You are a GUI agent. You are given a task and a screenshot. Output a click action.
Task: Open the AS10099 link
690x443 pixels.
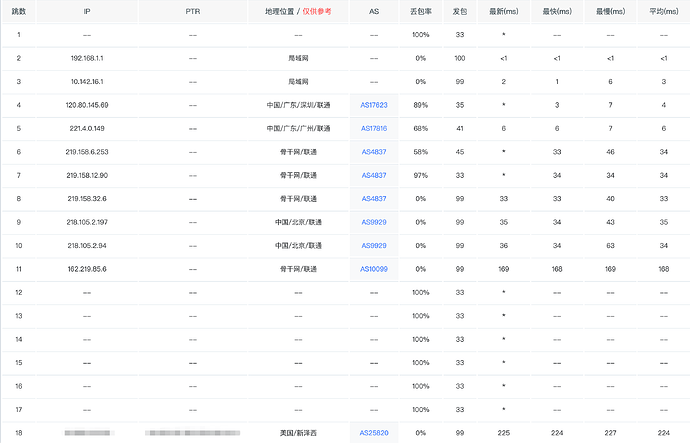click(x=374, y=269)
